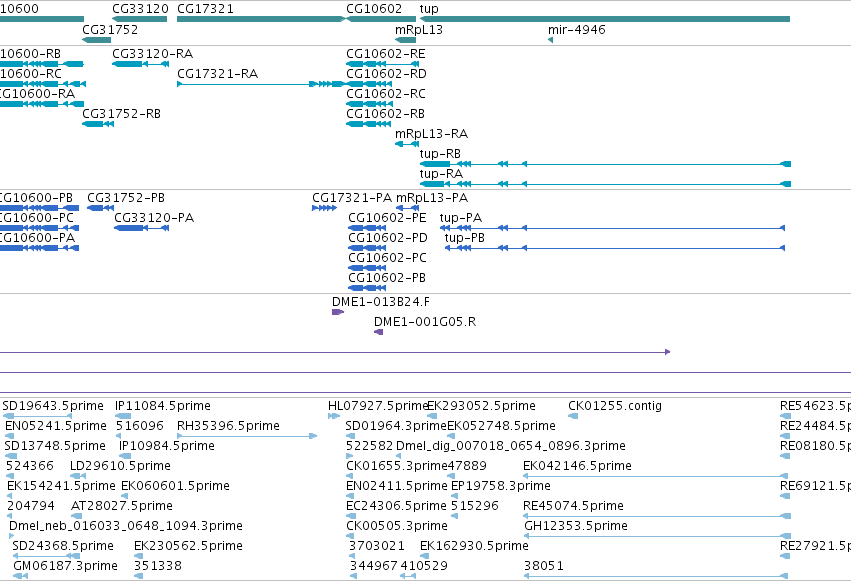This screenshot has width=851, height=581.
Task: Click the CG33120 gene feature label
Action: pos(140,9)
